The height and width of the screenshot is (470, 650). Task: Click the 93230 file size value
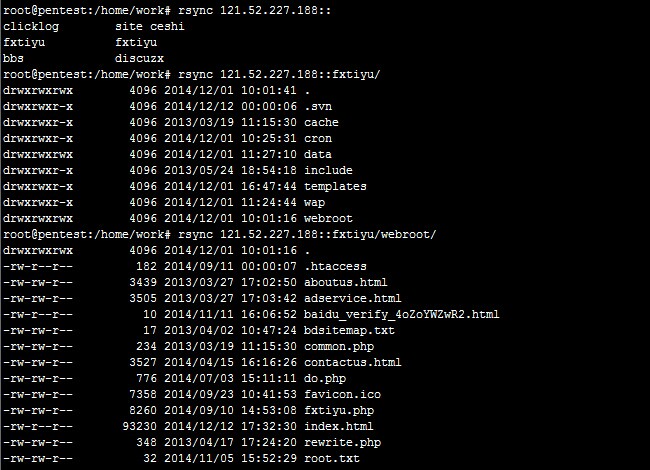(x=140, y=426)
